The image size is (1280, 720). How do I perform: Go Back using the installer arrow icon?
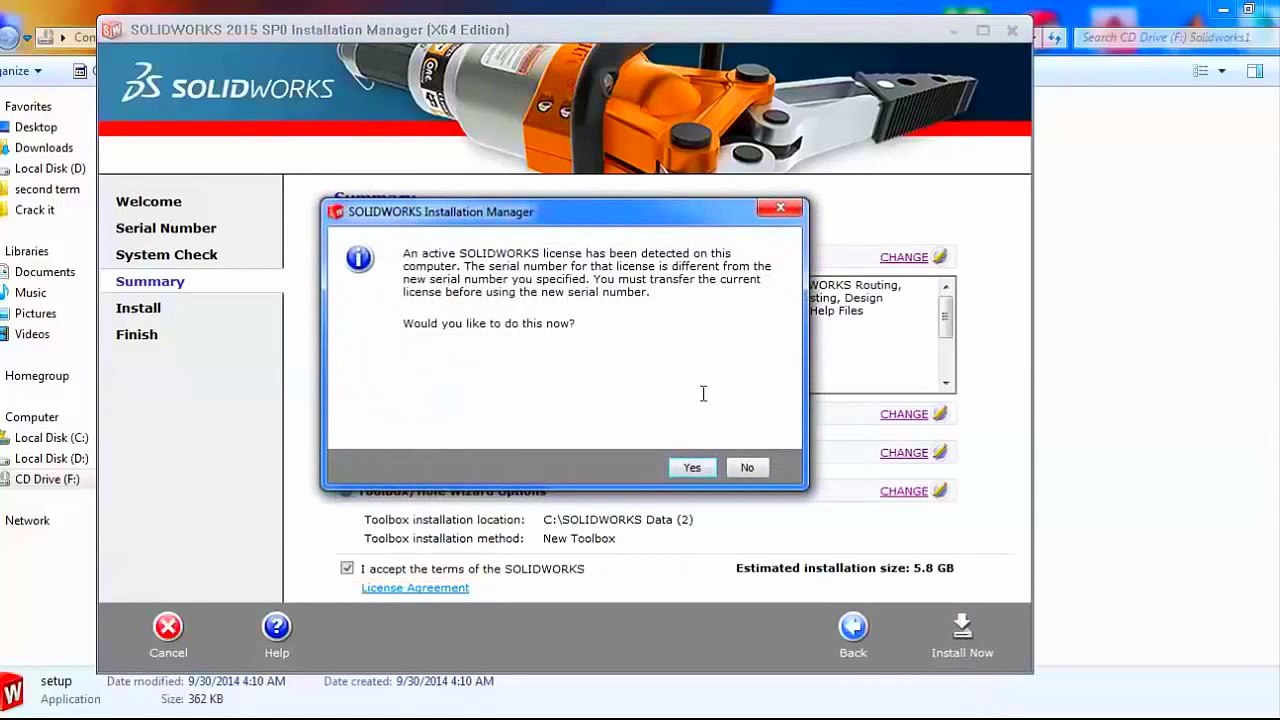(x=853, y=627)
